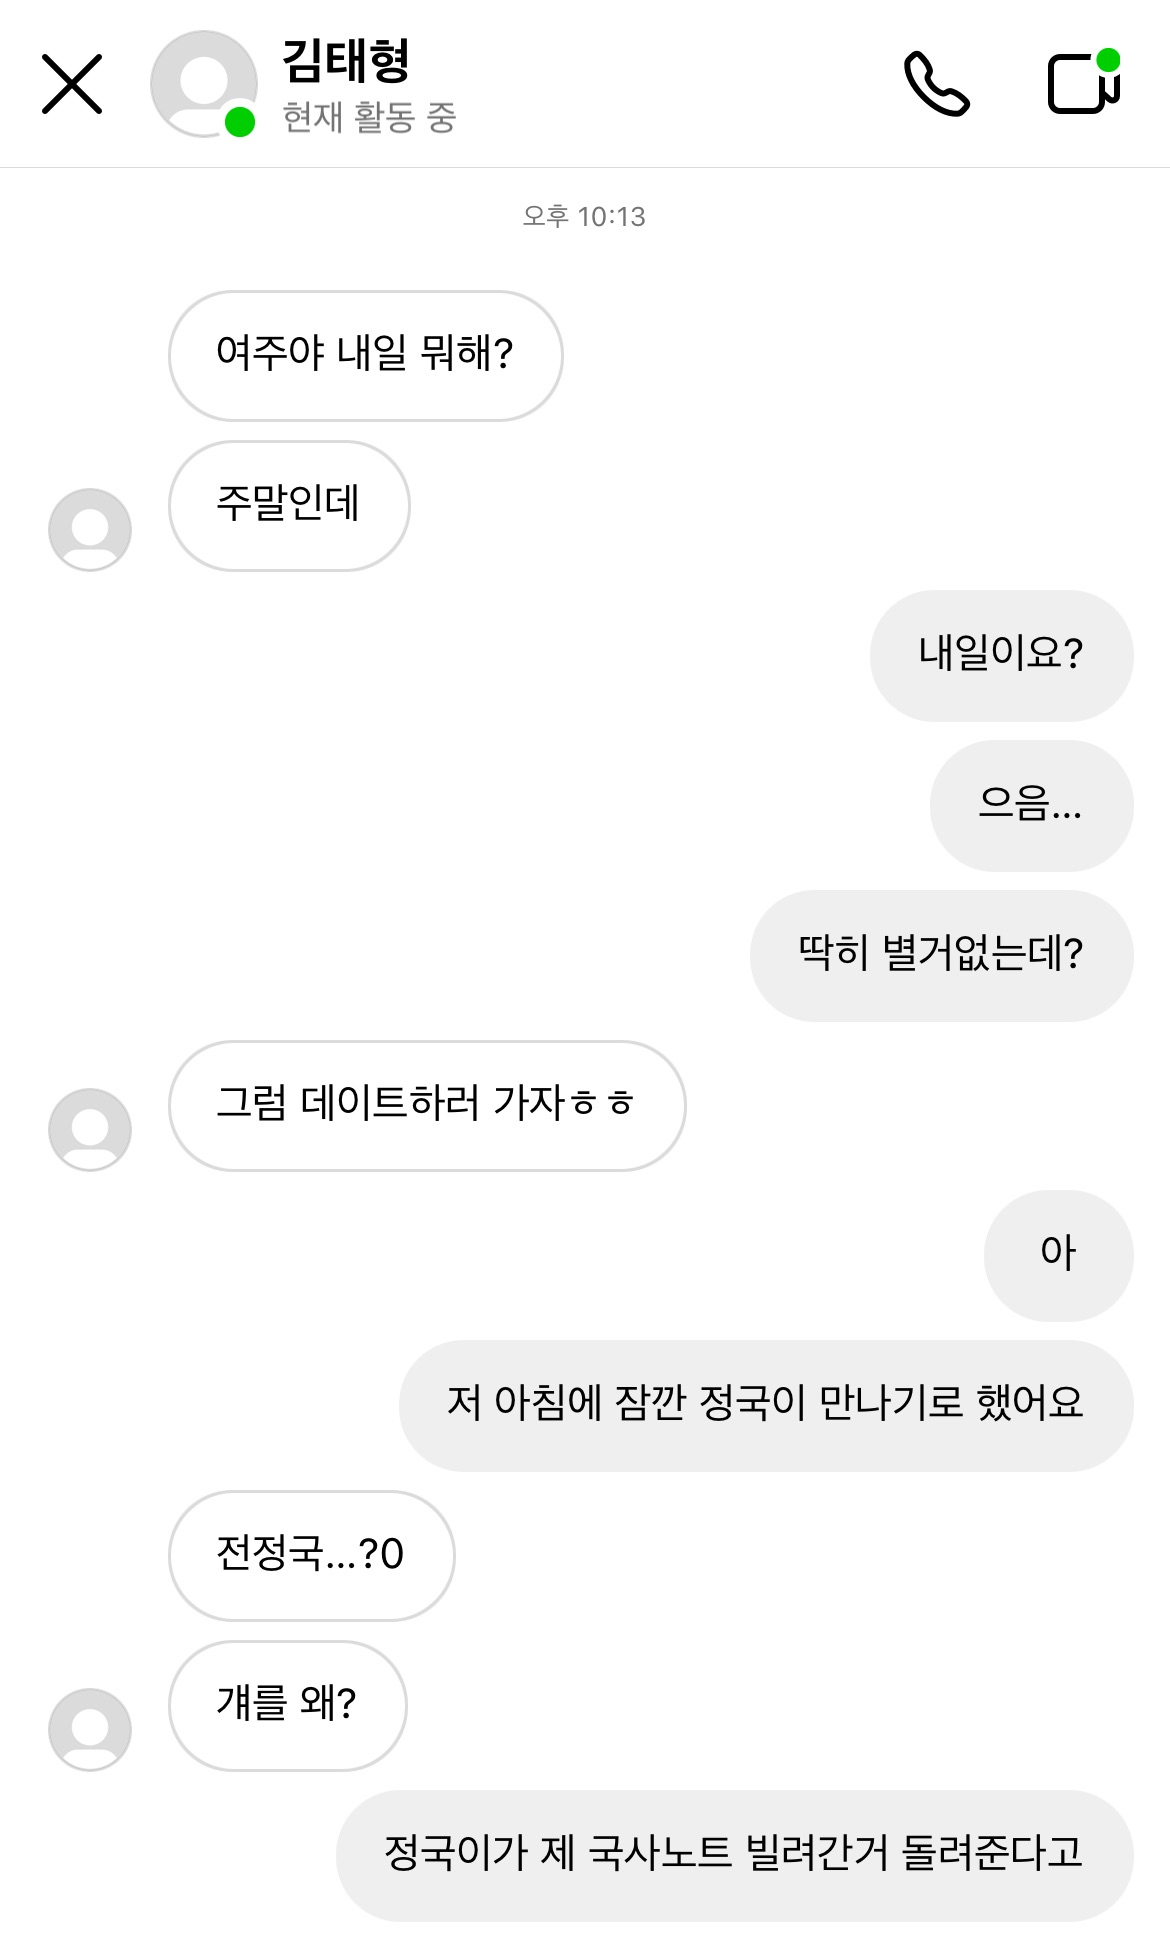1170x1933 pixels.
Task: Select the message about meeting 정국이 in the morning
Action: pyautogui.click(x=765, y=1405)
